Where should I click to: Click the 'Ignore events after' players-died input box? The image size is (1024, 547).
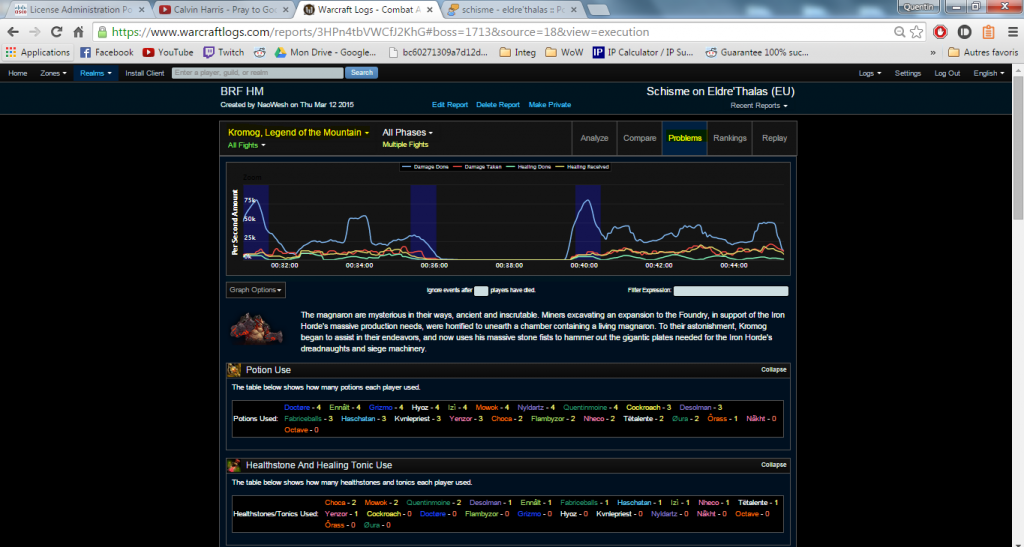click(481, 290)
